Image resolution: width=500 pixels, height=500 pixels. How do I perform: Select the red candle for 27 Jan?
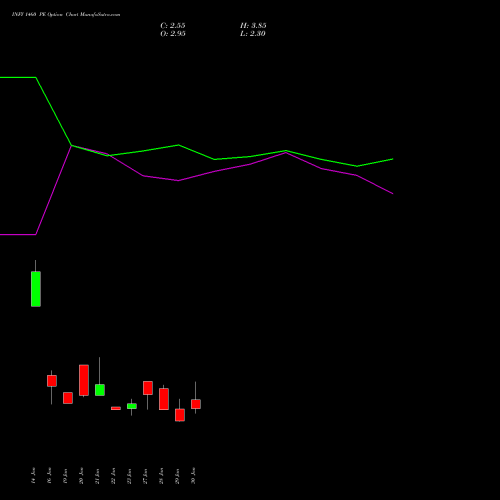[x=148, y=388]
